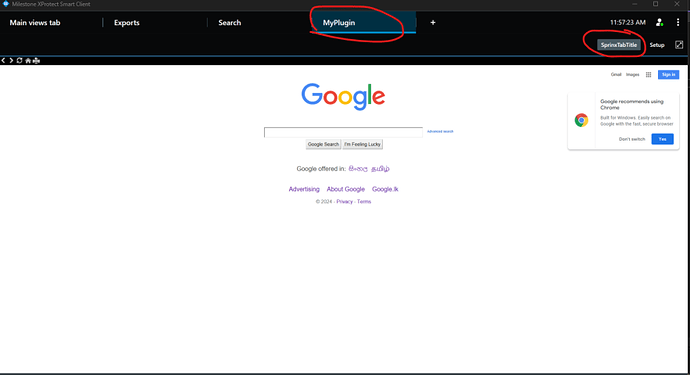
Task: Open the Gmail link
Action: click(x=616, y=75)
